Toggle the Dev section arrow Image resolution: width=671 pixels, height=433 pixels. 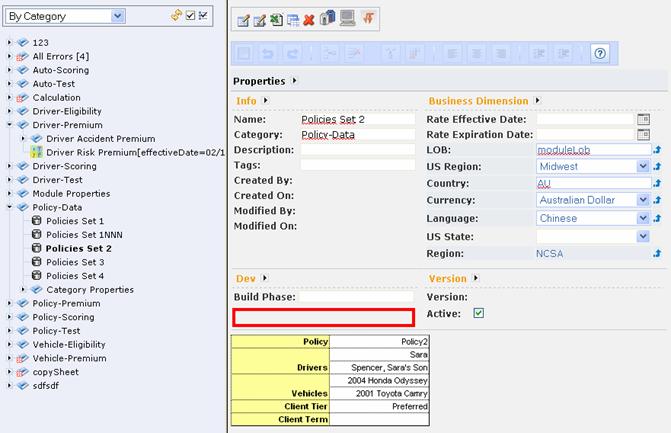(264, 278)
